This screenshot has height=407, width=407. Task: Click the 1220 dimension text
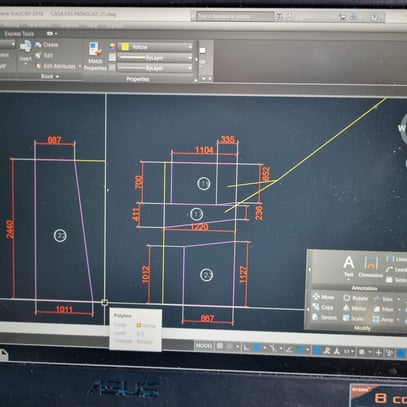point(200,227)
